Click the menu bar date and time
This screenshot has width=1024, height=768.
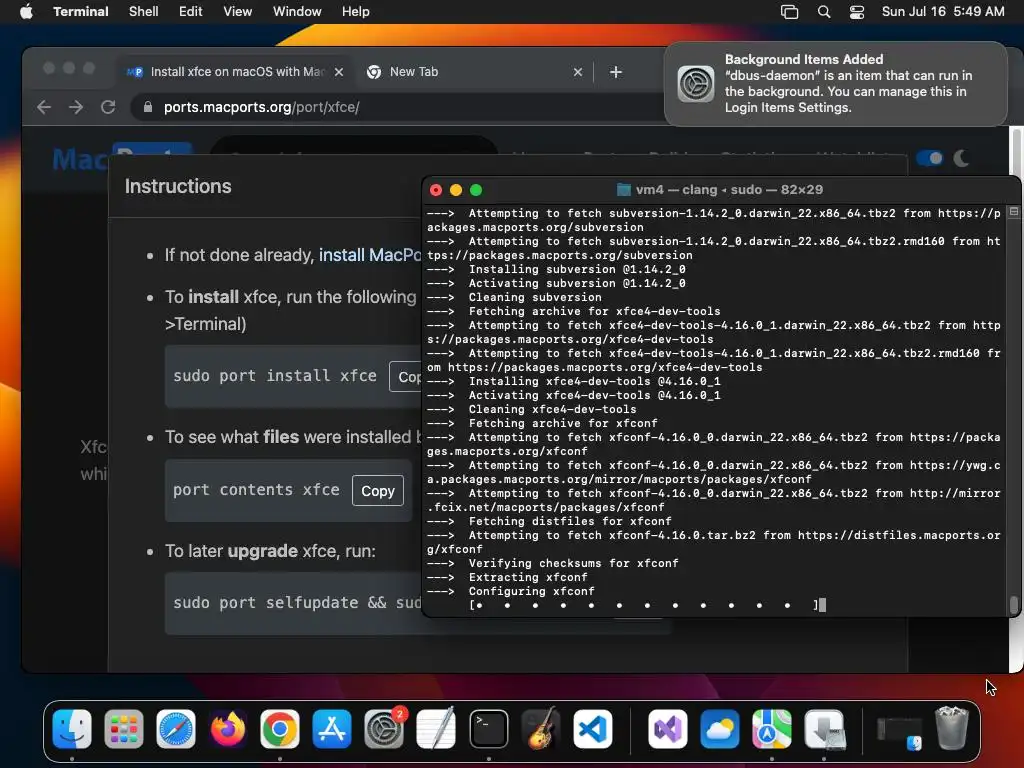(x=943, y=11)
